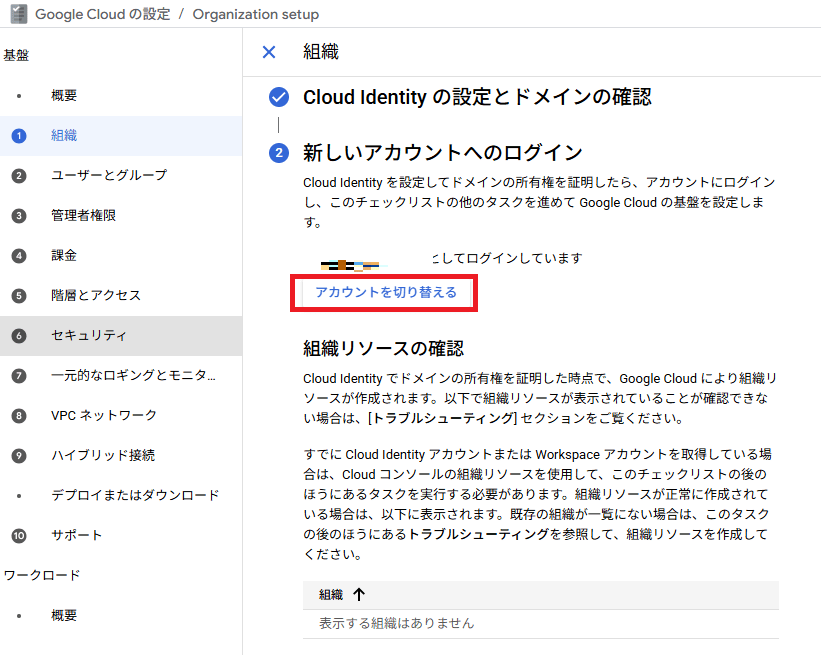The width and height of the screenshot is (821, 655).
Task: Select デプロイまたはダウンロード item
Action: coord(121,495)
